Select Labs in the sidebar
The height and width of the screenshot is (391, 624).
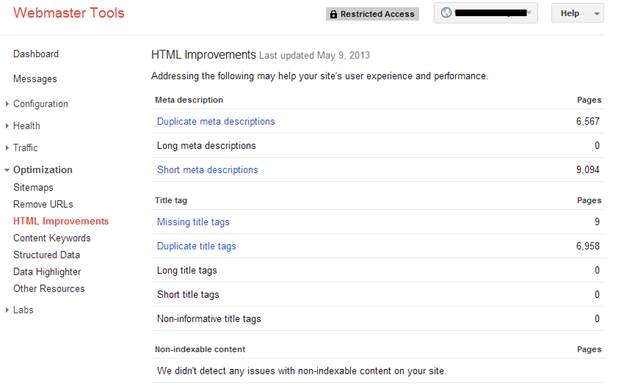pos(23,310)
